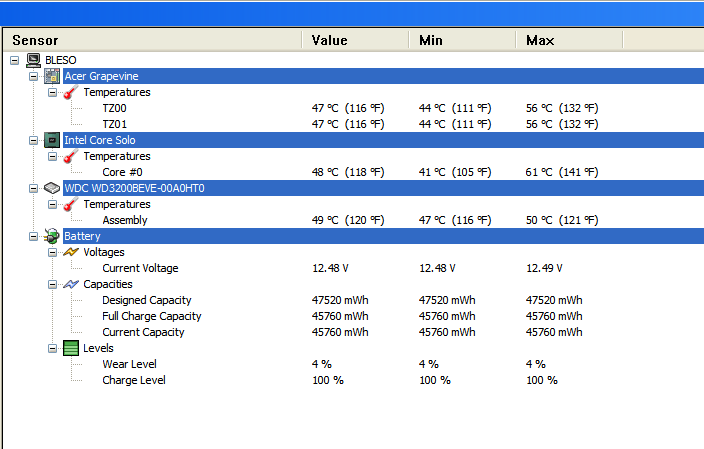Click the Voltages waveform icon
This screenshot has width=704, height=449.
point(71,252)
